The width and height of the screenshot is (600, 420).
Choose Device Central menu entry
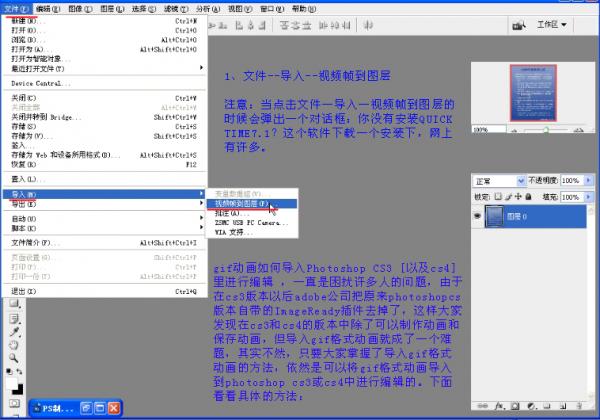(105, 83)
